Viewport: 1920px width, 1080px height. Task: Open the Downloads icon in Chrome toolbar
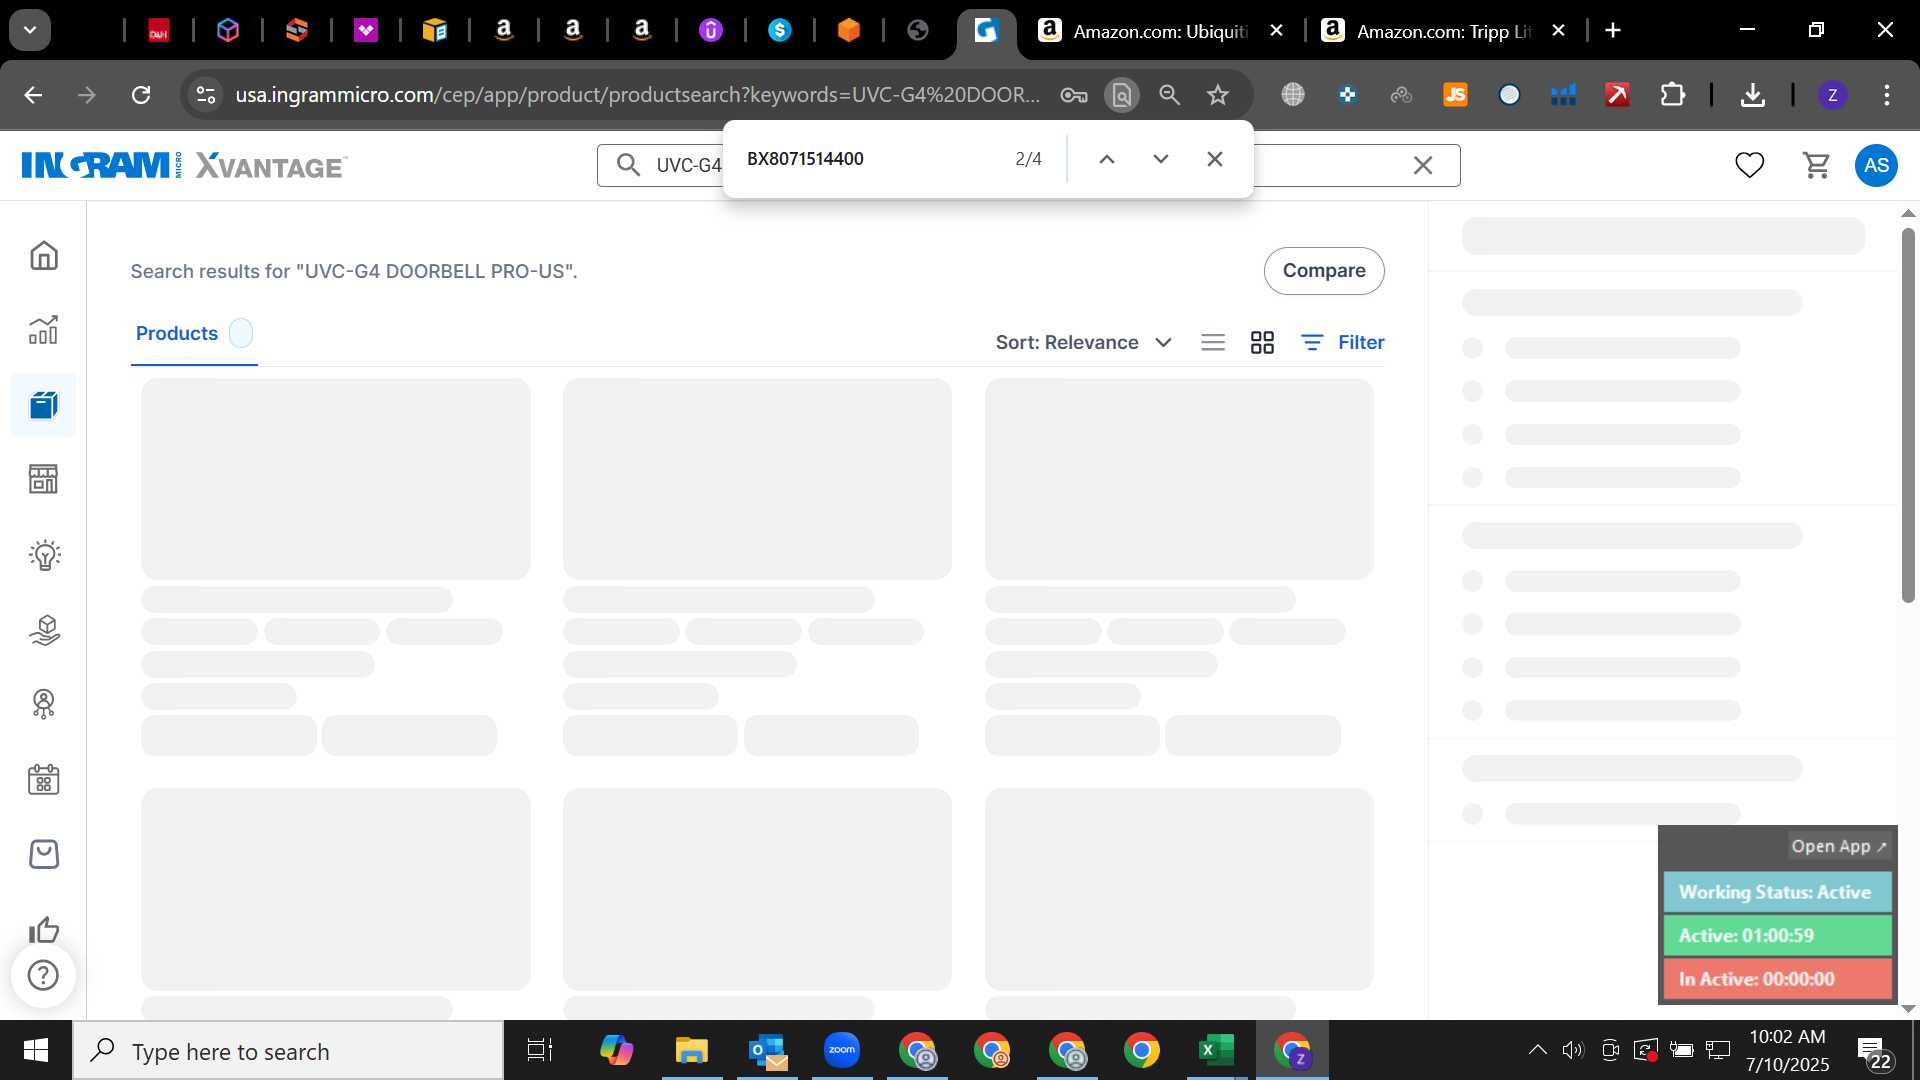[1752, 95]
